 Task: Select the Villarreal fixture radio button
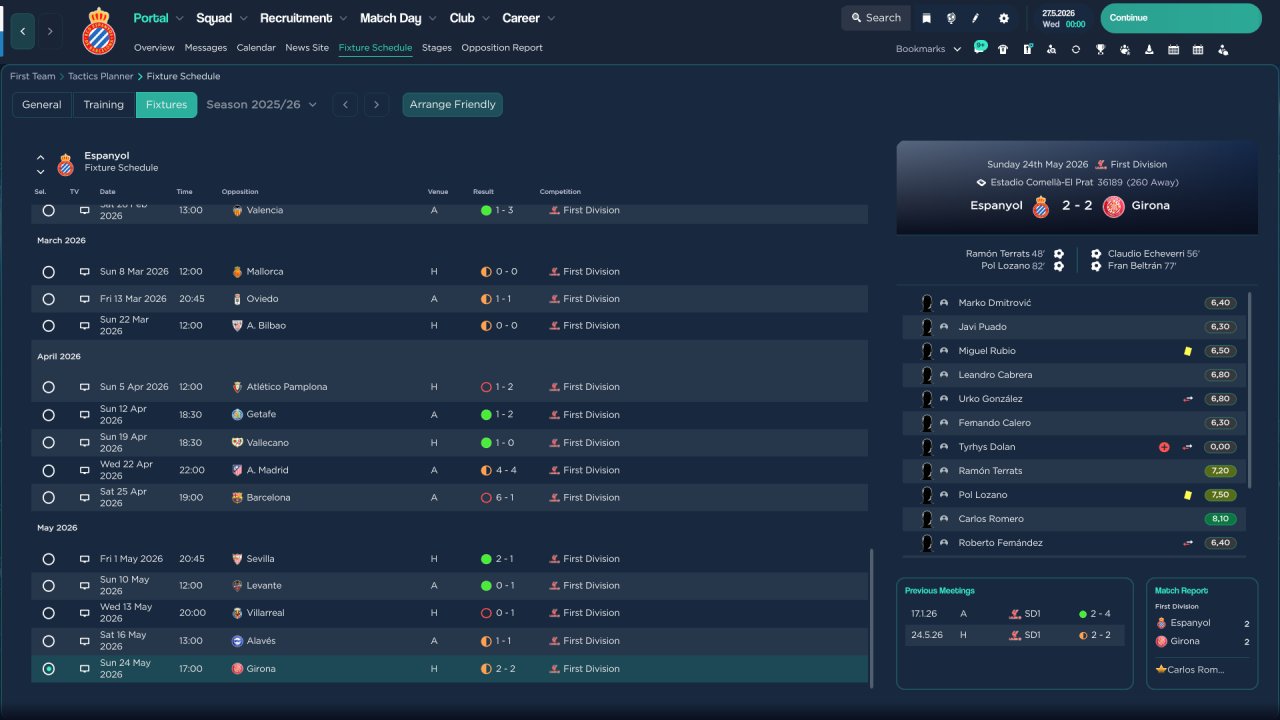point(48,613)
